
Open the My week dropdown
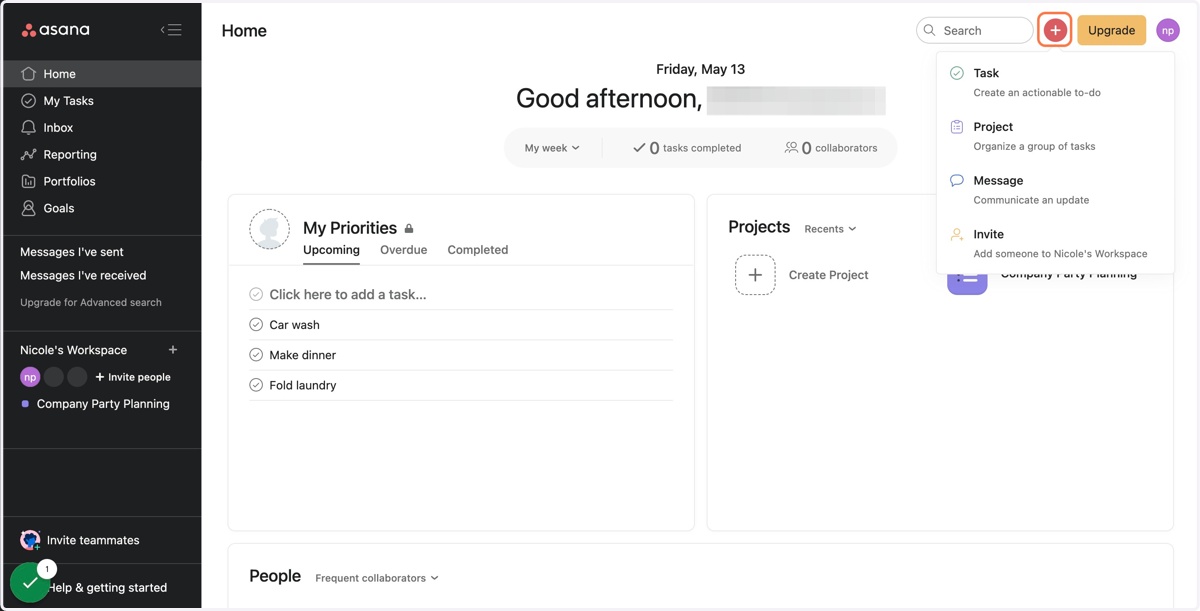552,148
